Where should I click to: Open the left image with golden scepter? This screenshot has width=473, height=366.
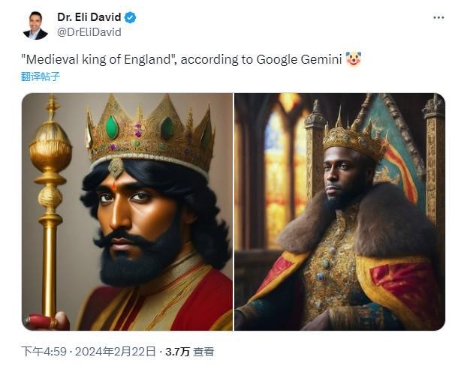coord(127,212)
